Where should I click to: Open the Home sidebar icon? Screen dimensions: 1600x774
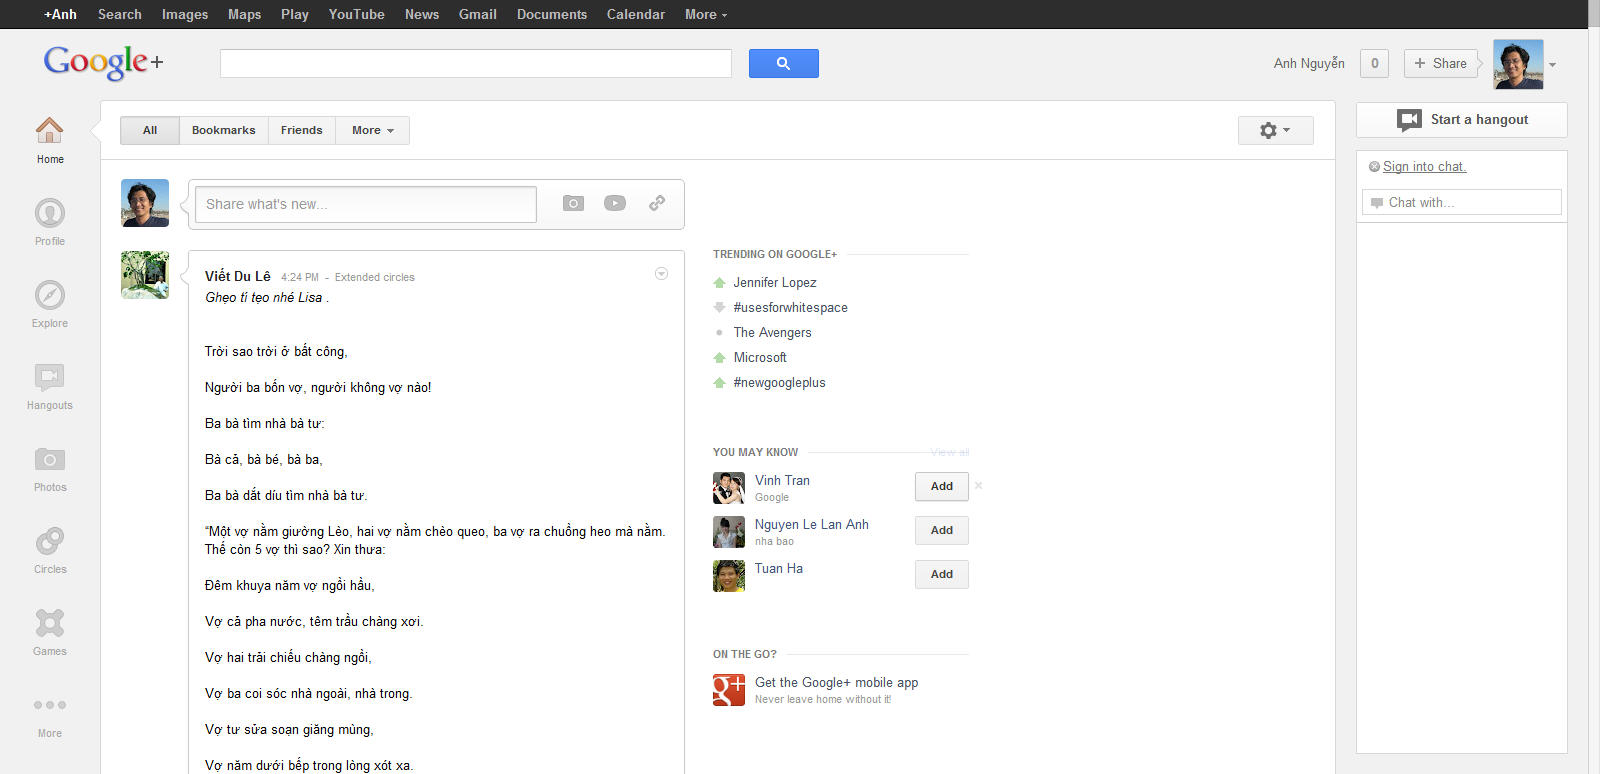[50, 130]
